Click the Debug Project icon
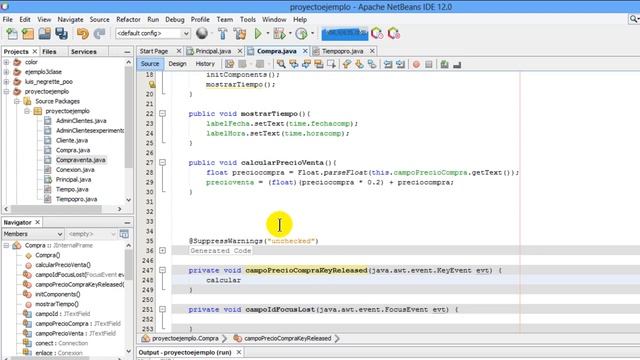The image size is (640, 360). [280, 33]
